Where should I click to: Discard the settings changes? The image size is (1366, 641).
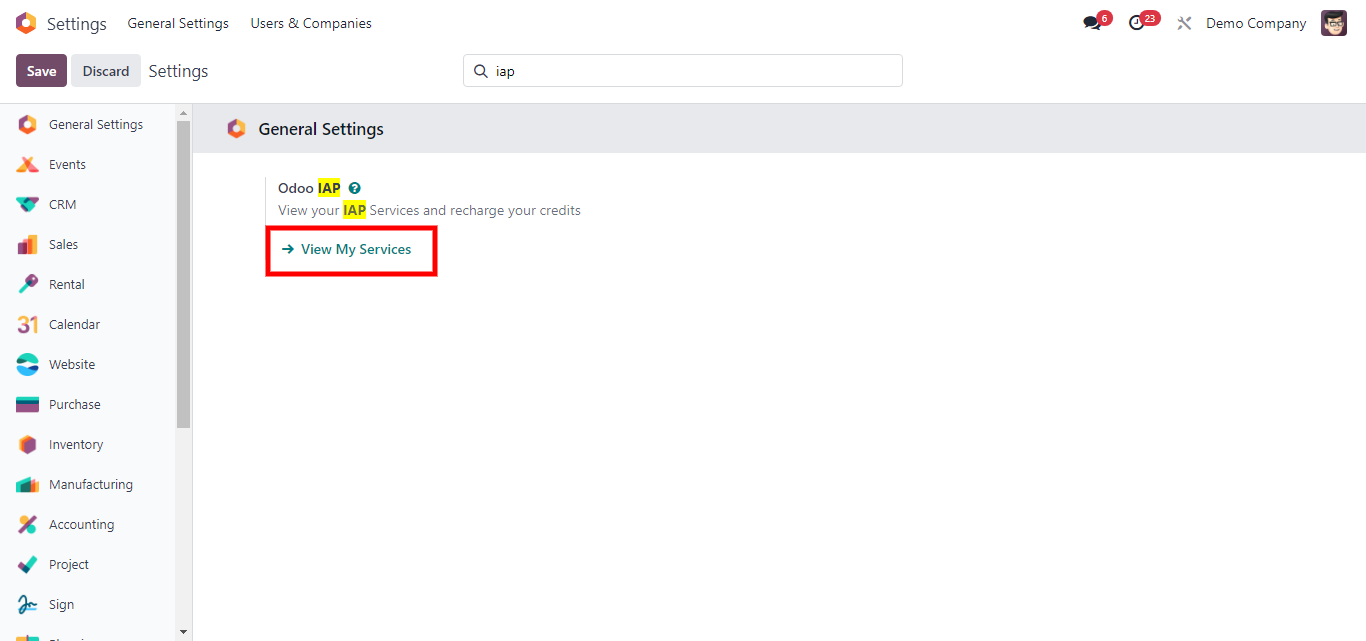pyautogui.click(x=106, y=71)
